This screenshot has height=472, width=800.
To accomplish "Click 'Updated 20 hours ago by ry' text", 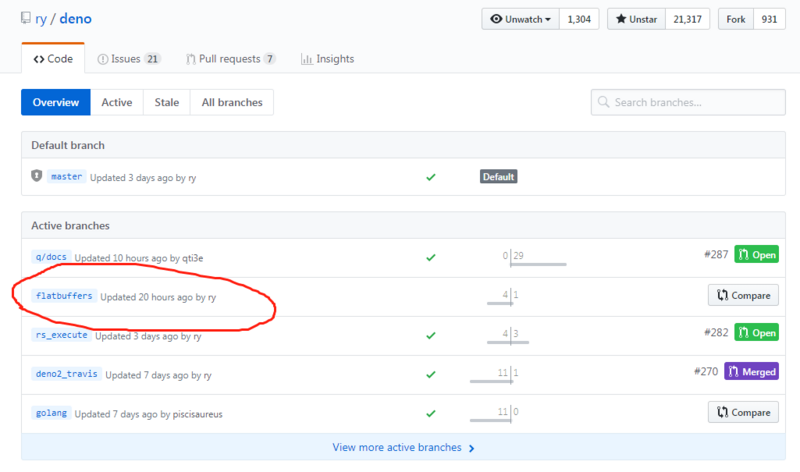I will pyautogui.click(x=158, y=297).
